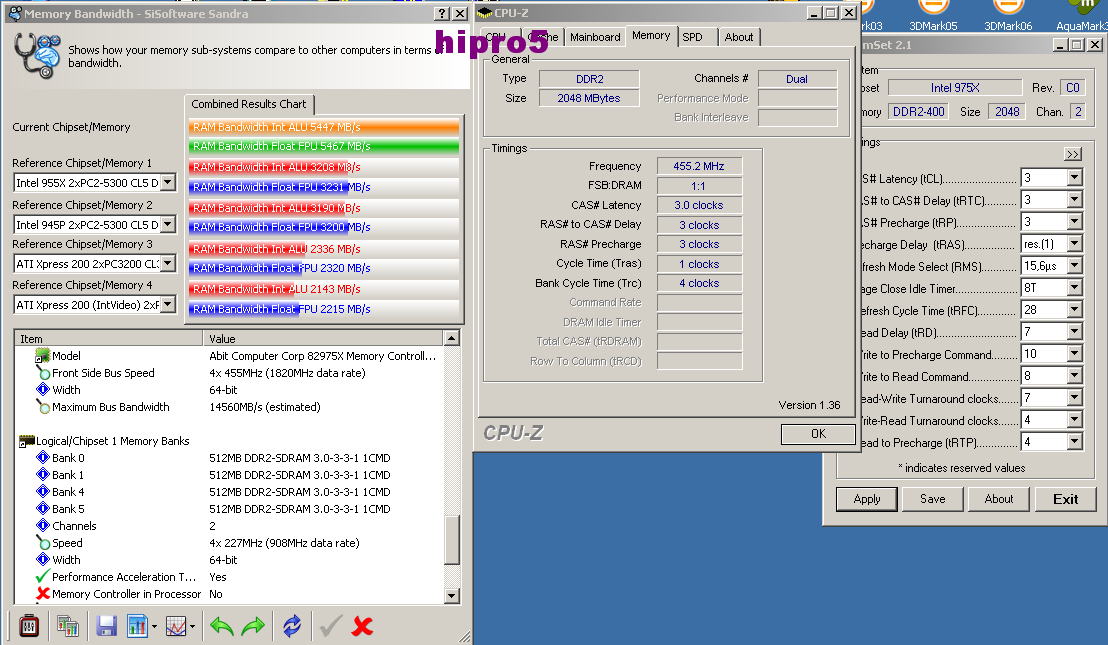Click the red X cancel icon
Screen dimensions: 1108x645
coord(363,626)
